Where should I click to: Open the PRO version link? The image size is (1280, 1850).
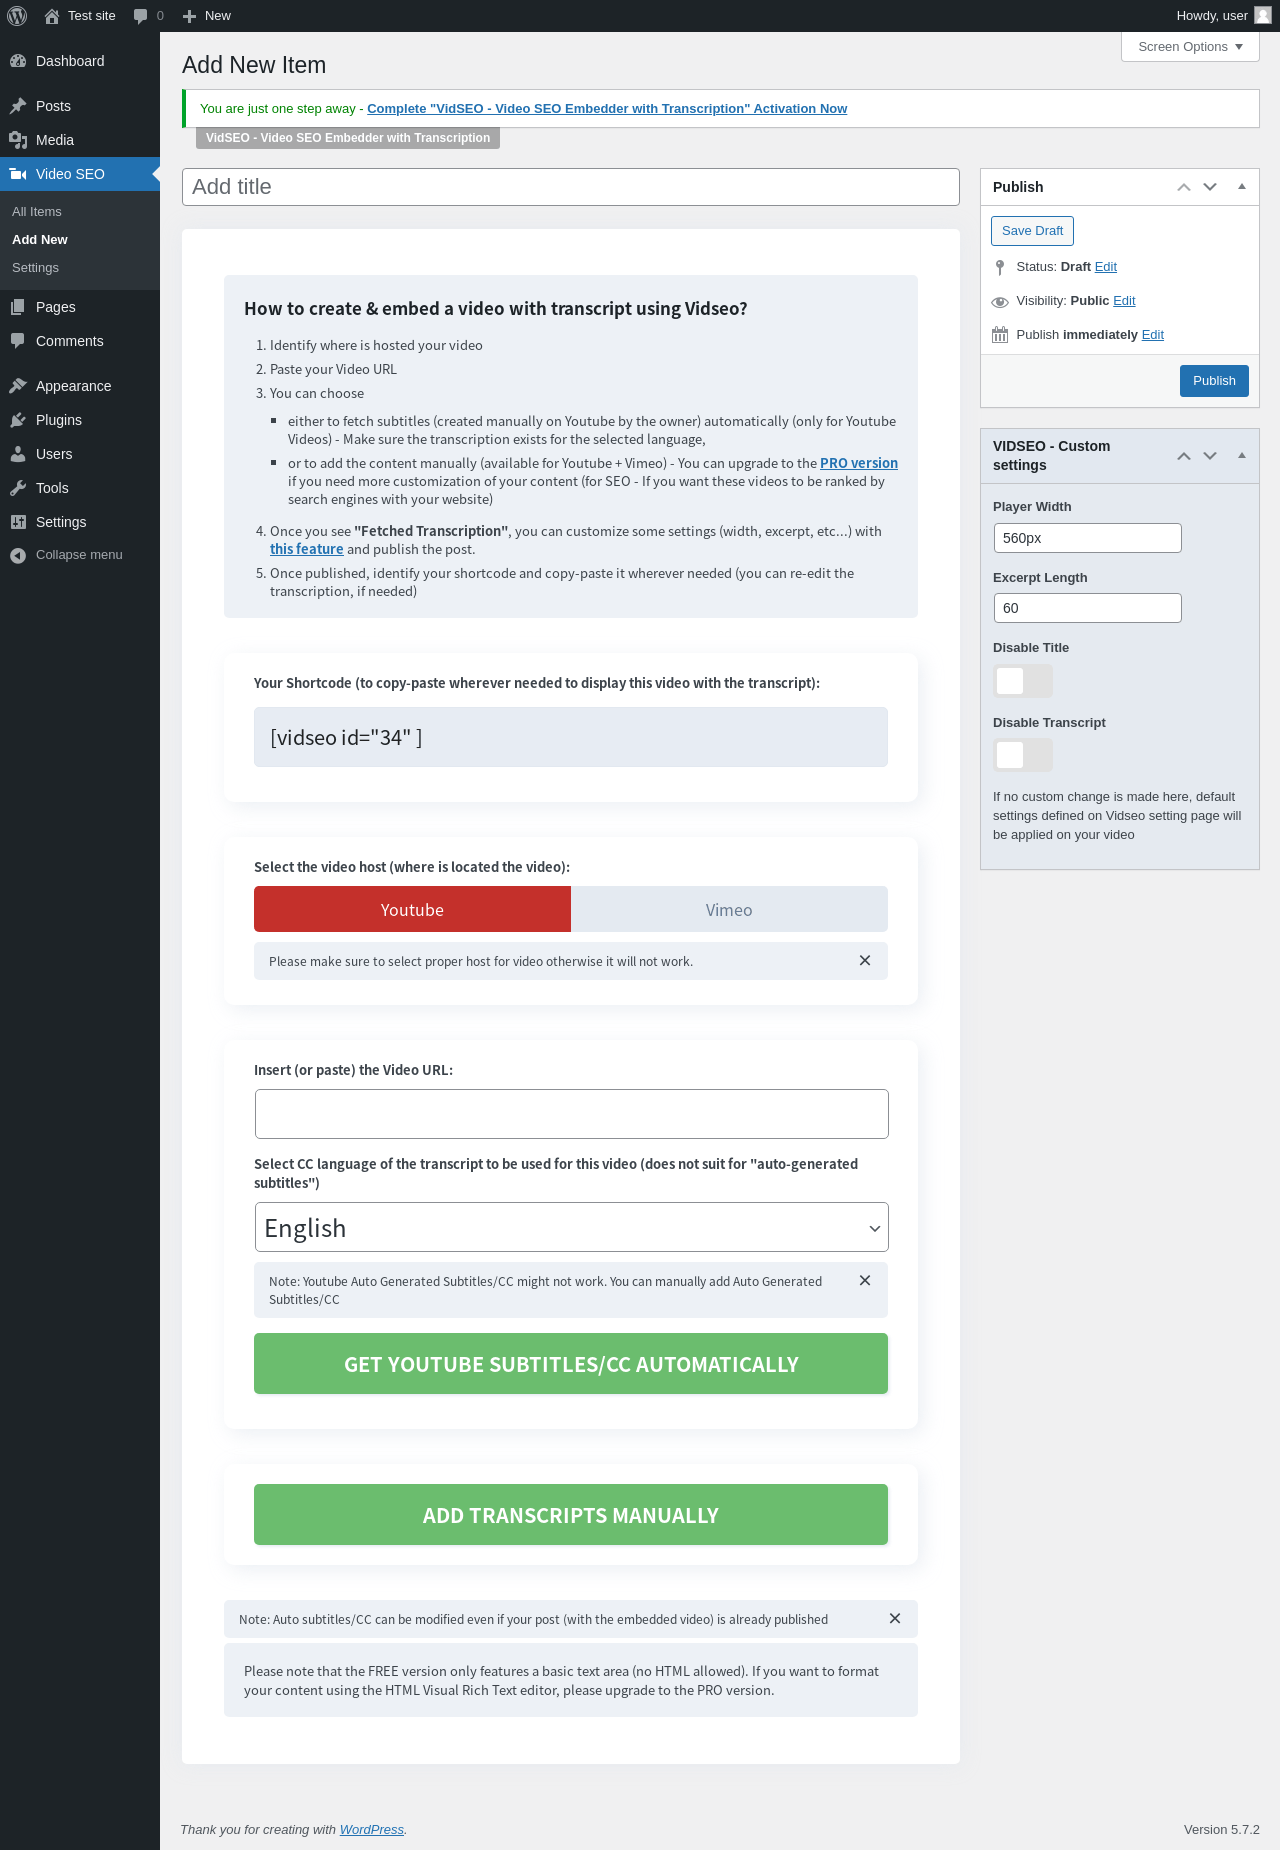point(859,463)
